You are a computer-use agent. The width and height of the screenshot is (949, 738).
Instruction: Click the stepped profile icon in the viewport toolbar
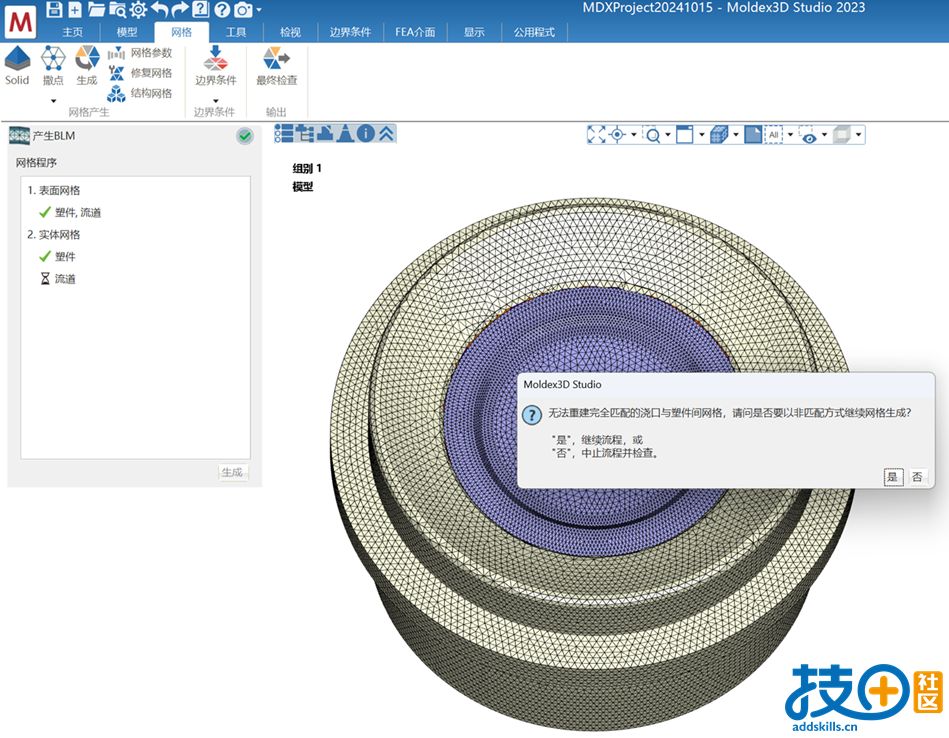click(325, 133)
